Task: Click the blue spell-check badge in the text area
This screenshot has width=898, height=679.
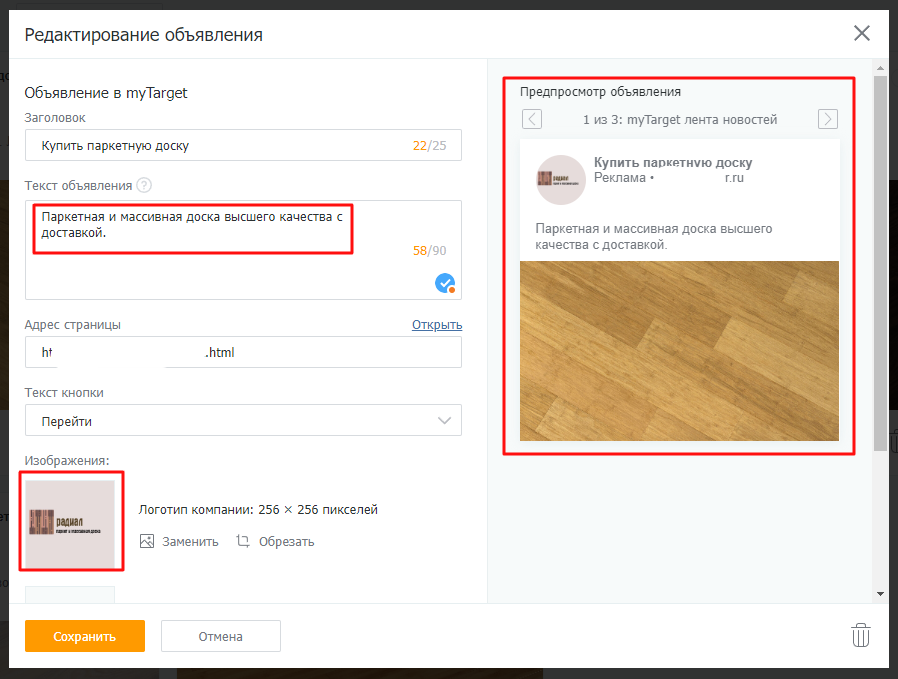Action: (445, 283)
